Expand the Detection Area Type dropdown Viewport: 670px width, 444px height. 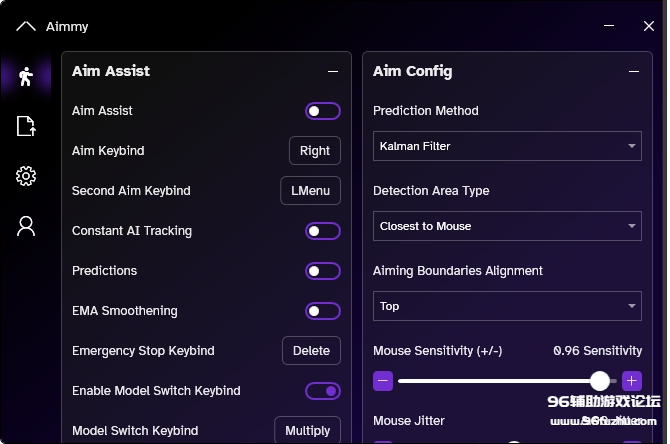point(507,226)
